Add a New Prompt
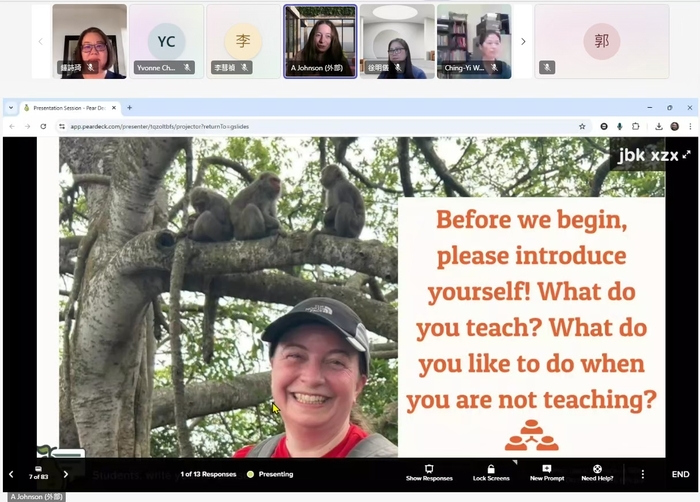The height and width of the screenshot is (502, 700). pyautogui.click(x=547, y=473)
